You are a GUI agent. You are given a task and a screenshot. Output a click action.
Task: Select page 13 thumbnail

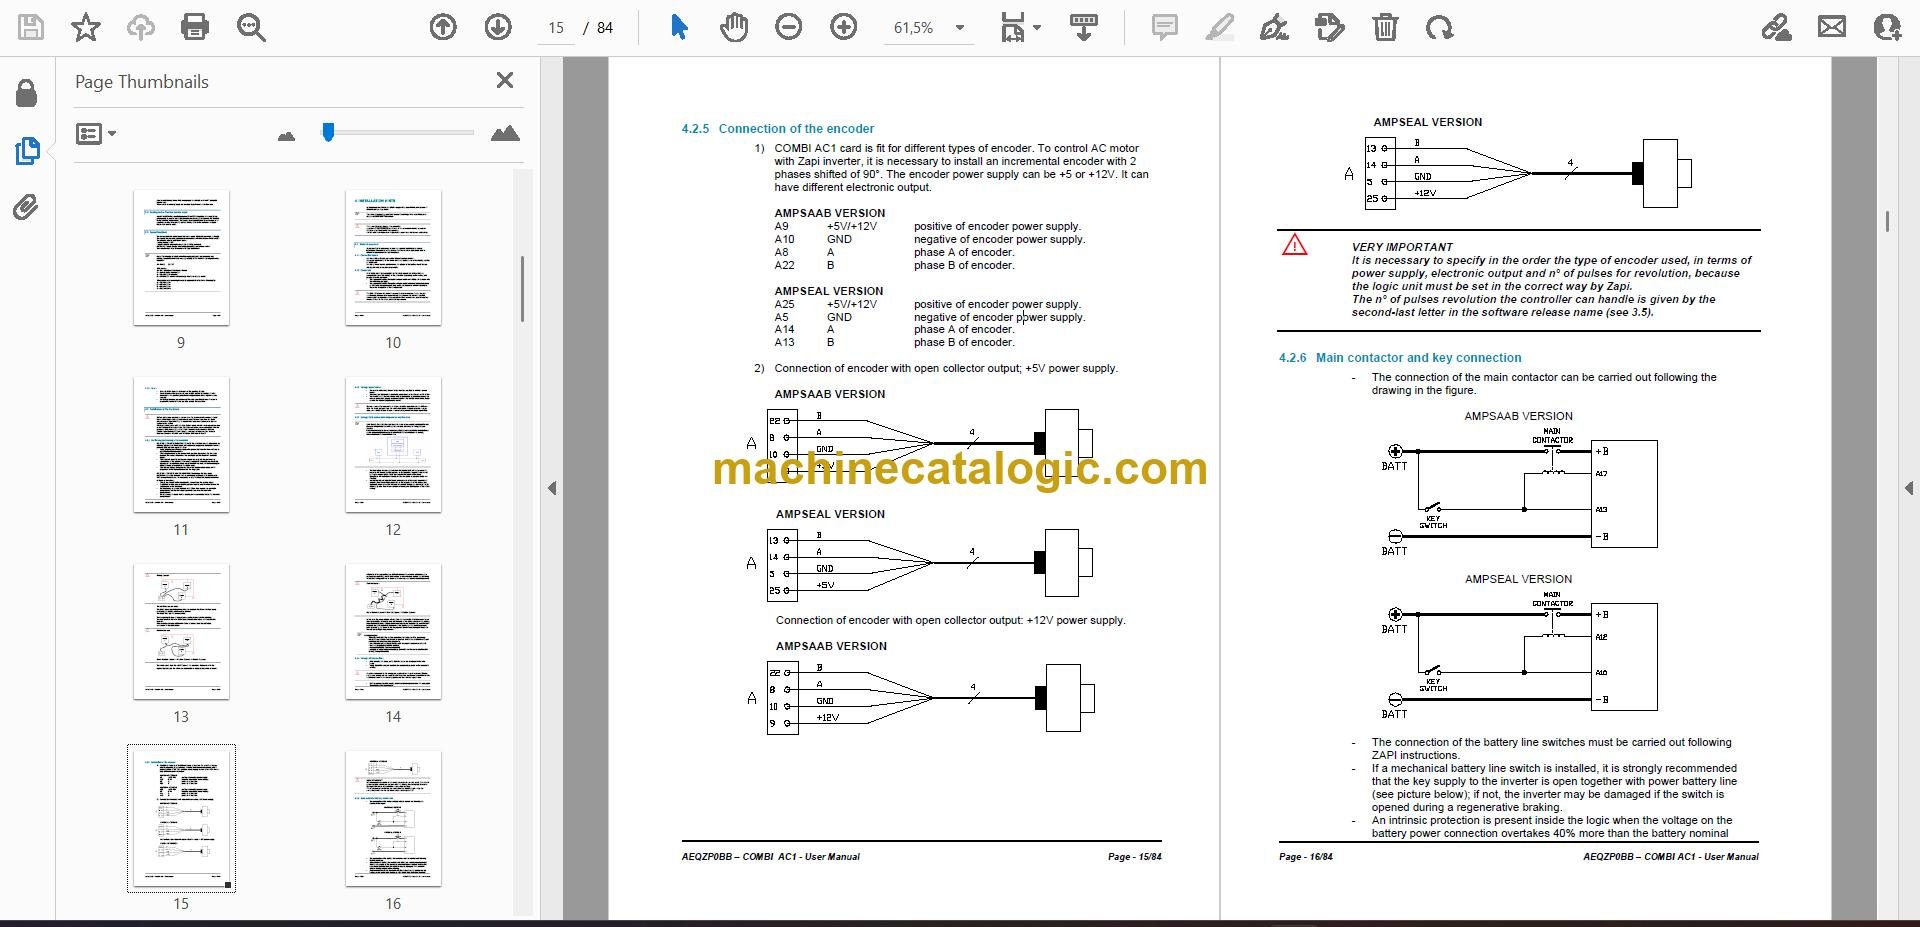181,631
